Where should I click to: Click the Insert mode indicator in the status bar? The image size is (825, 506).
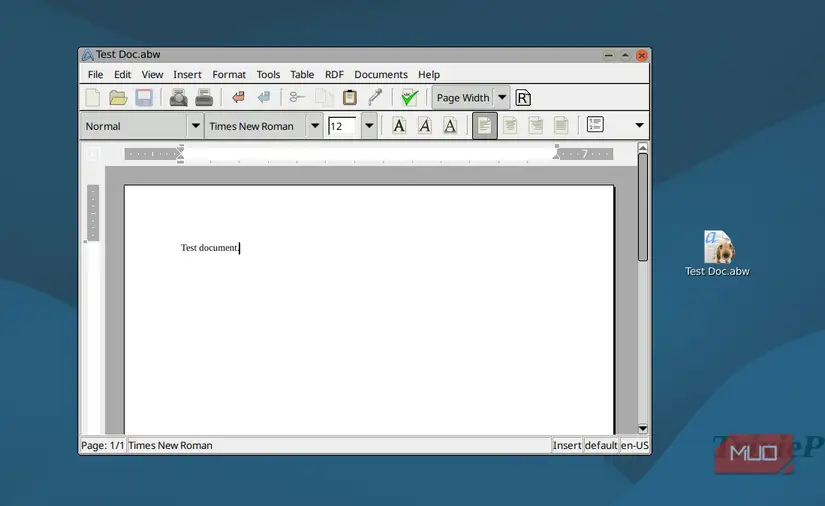point(567,446)
